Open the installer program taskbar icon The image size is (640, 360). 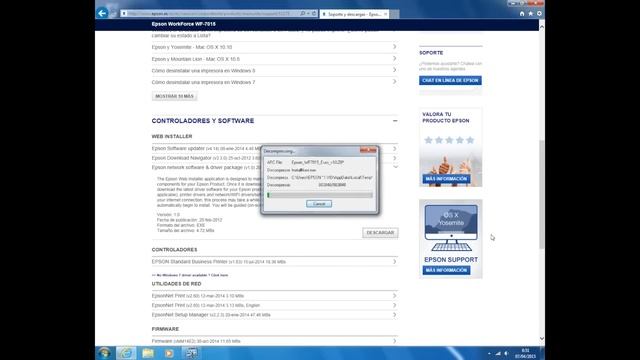[x=191, y=353]
